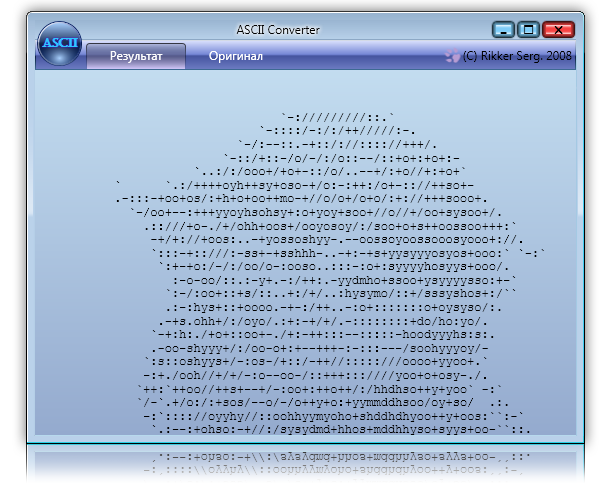
Task: Click the first line of the ASCII art
Action: 338,116
